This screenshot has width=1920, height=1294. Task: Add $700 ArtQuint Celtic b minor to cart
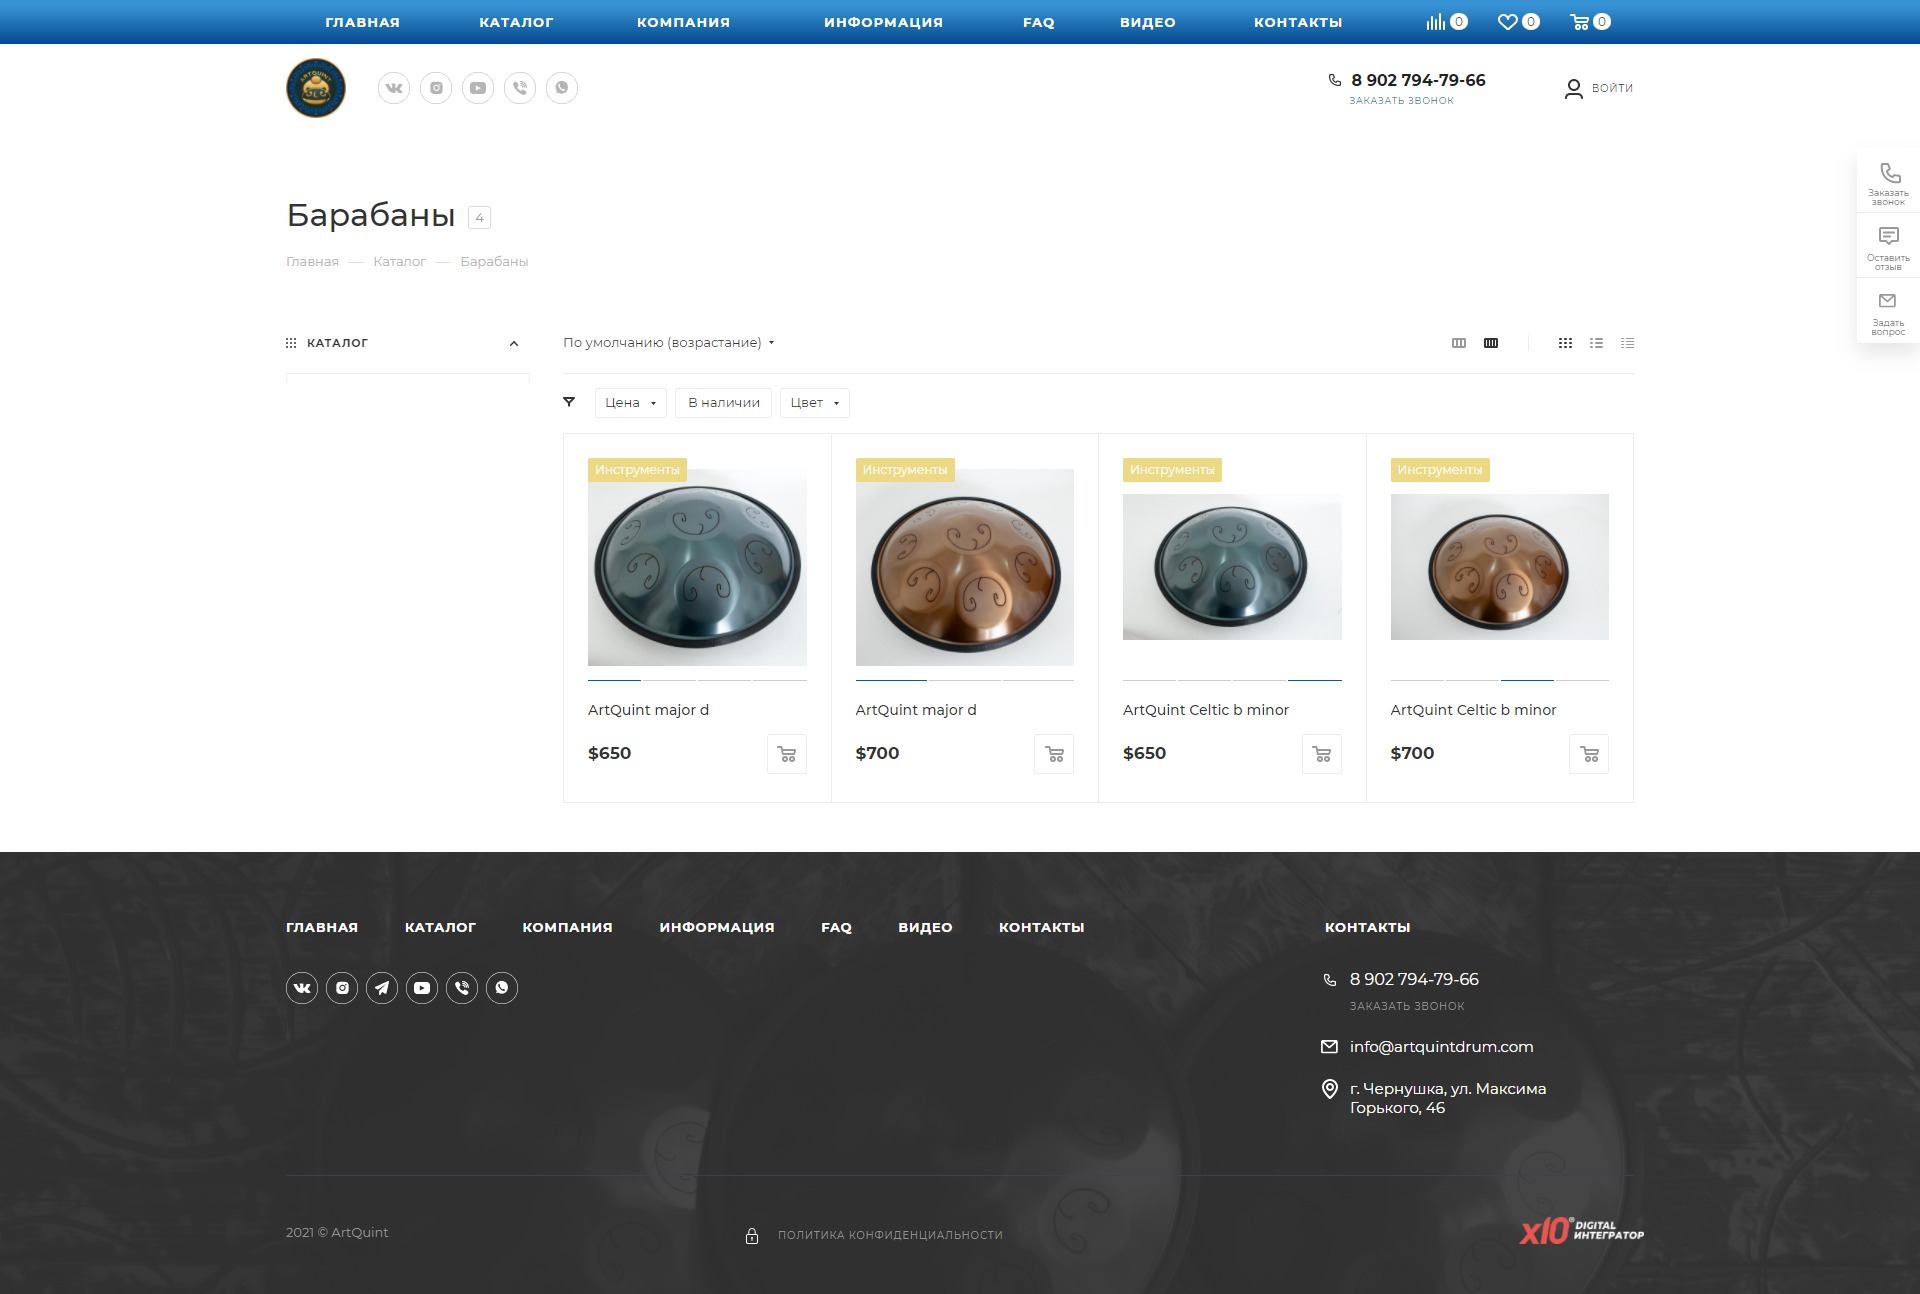pos(1589,754)
